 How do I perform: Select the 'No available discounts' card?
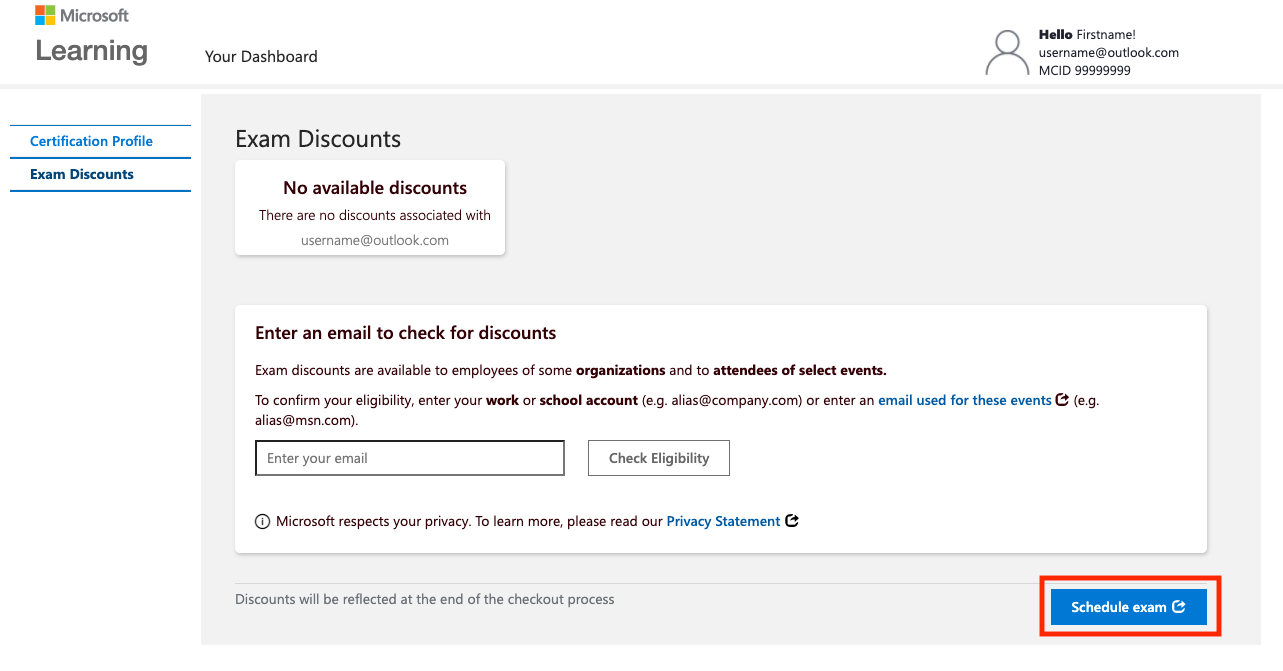pyautogui.click(x=370, y=207)
